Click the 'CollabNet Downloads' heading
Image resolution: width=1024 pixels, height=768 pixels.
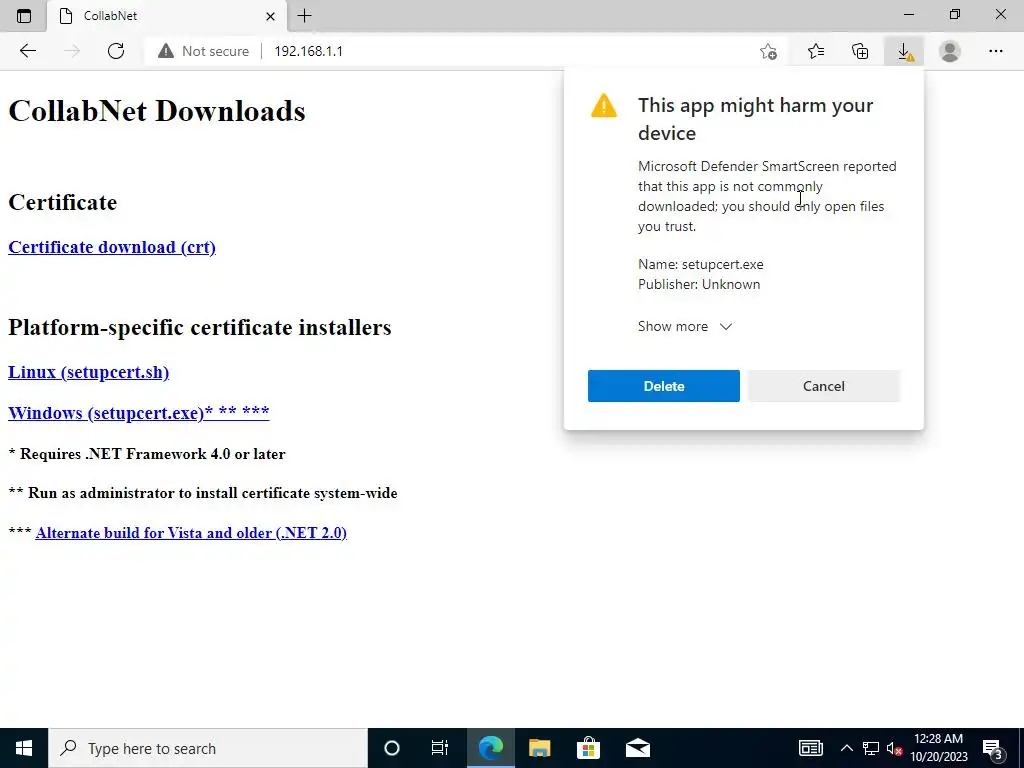click(157, 111)
